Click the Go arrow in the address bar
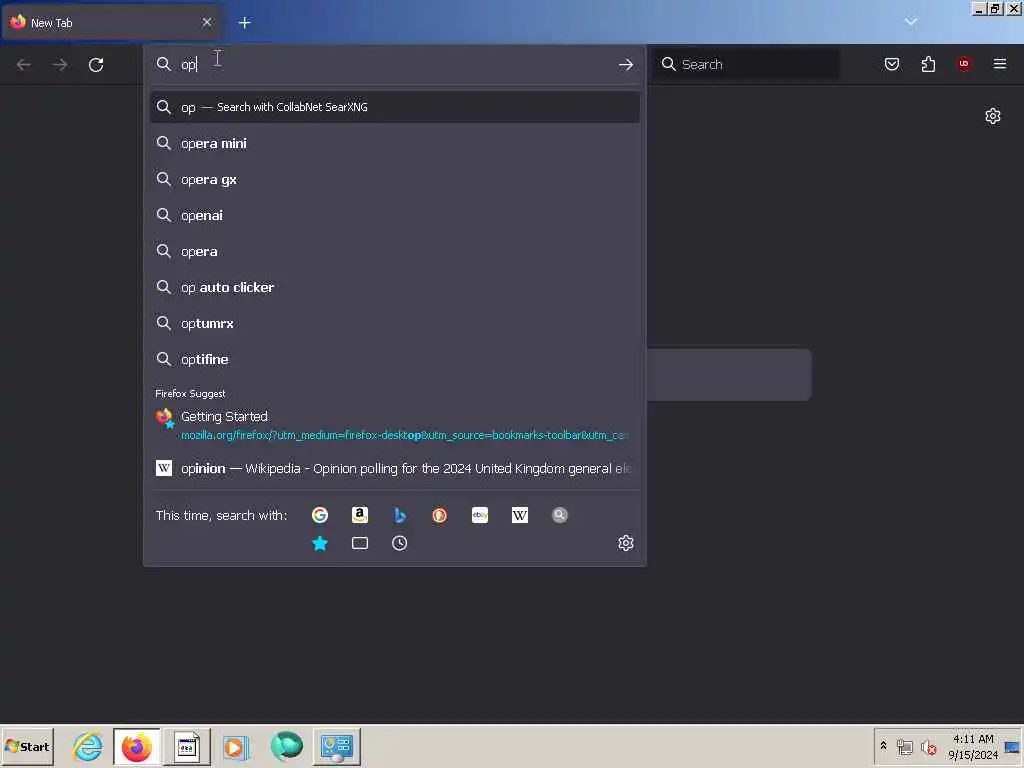The image size is (1024, 768). point(626,65)
